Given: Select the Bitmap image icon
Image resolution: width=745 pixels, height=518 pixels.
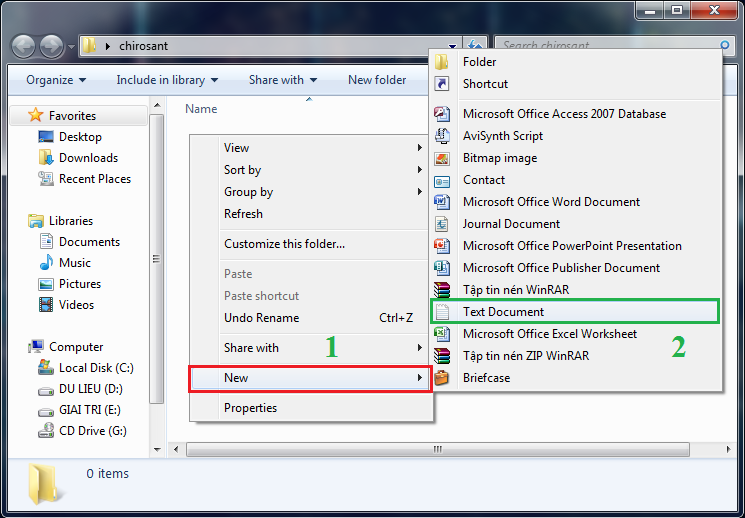Looking at the screenshot, I should (x=442, y=158).
